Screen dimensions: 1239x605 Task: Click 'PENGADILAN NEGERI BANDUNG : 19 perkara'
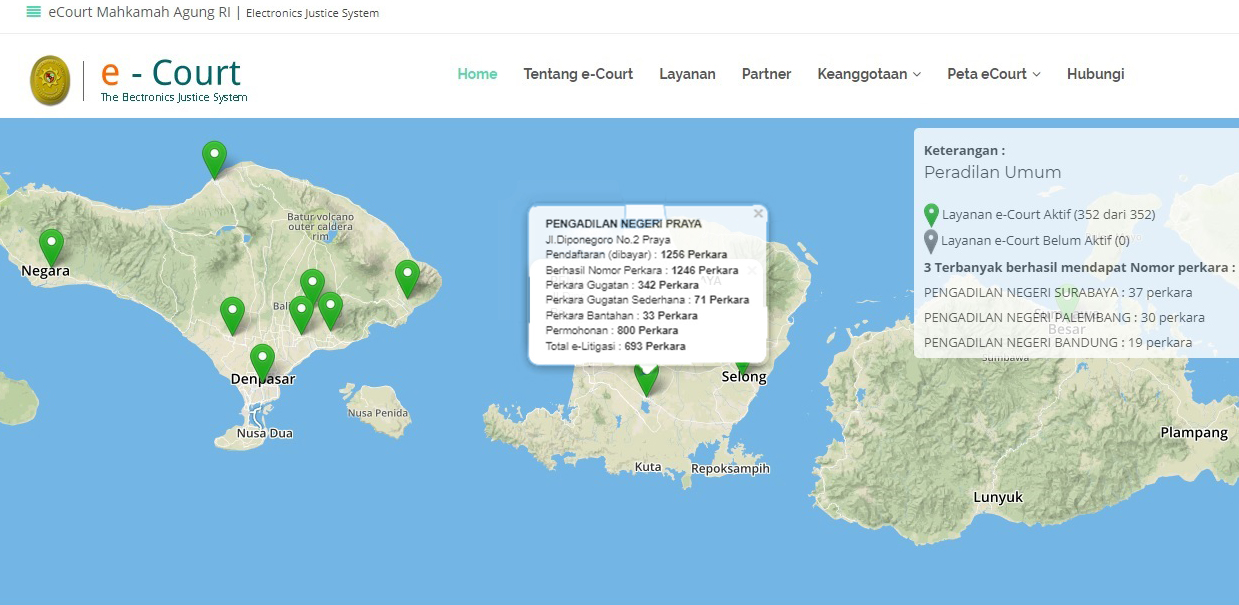1058,343
